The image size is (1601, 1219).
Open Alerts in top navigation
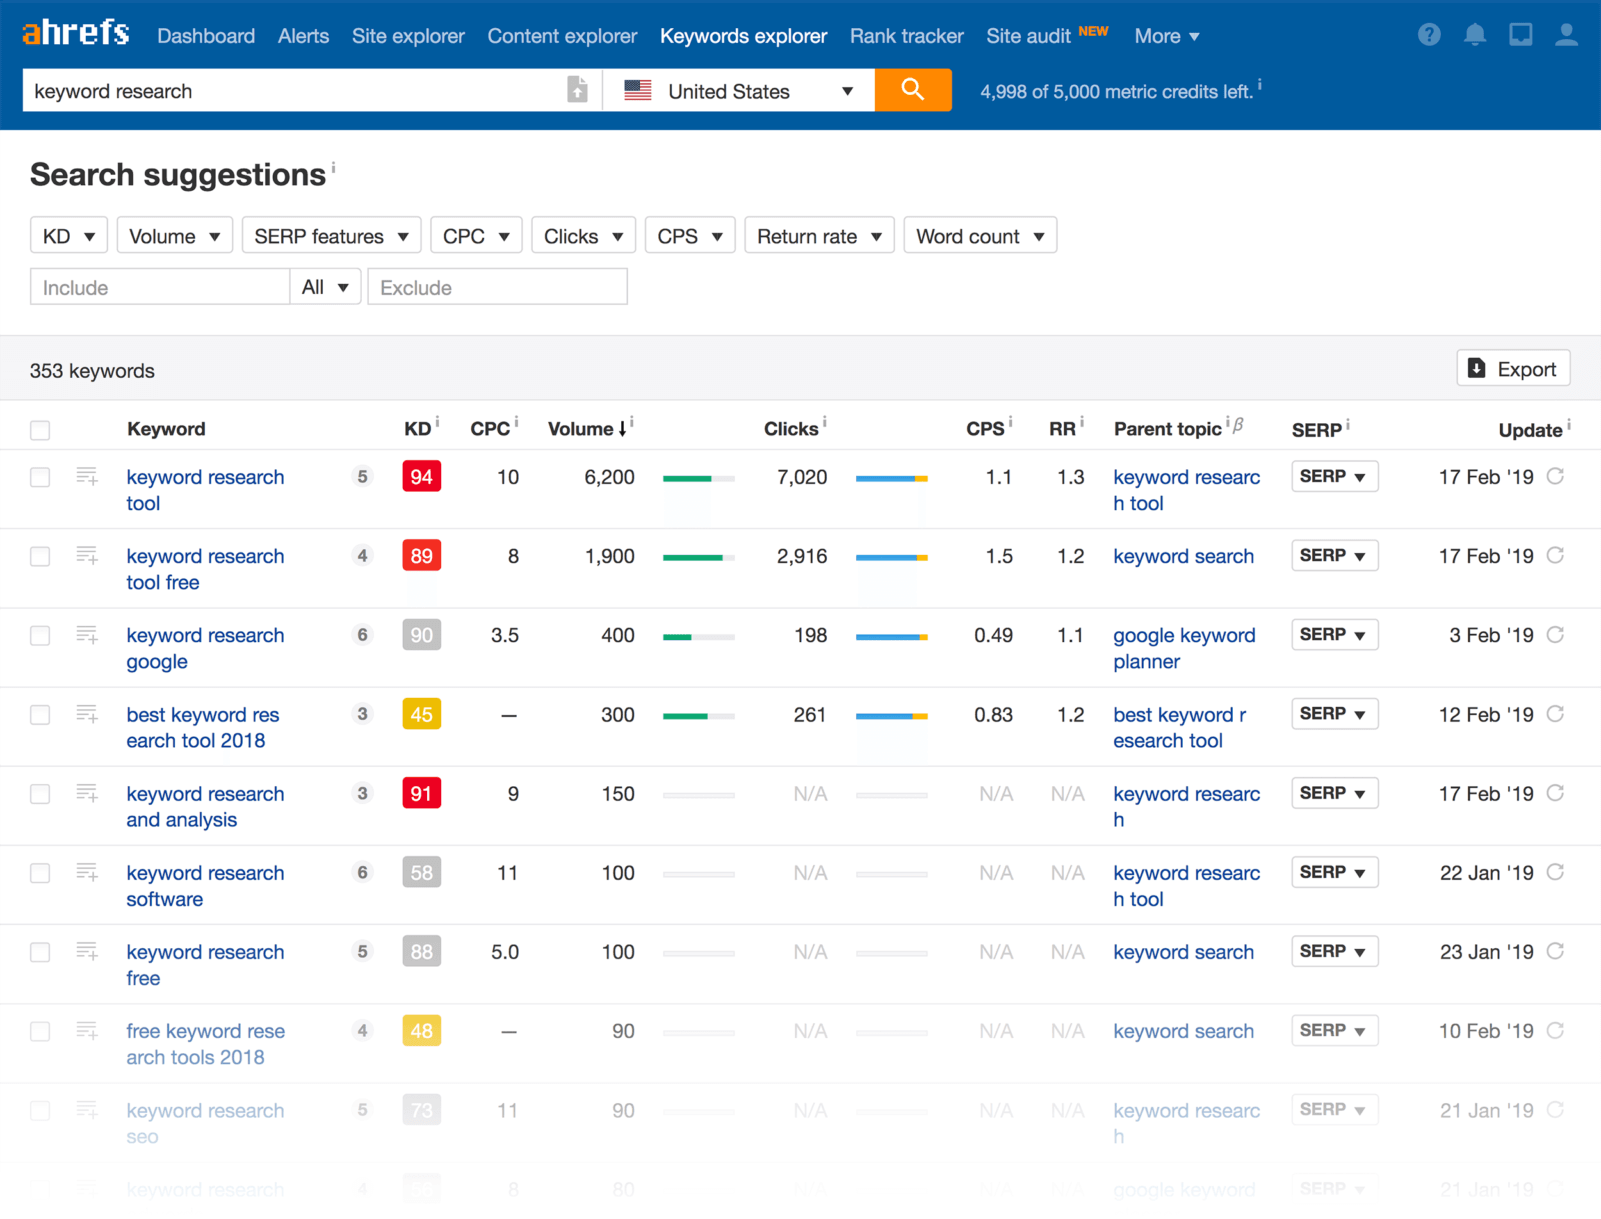303,36
